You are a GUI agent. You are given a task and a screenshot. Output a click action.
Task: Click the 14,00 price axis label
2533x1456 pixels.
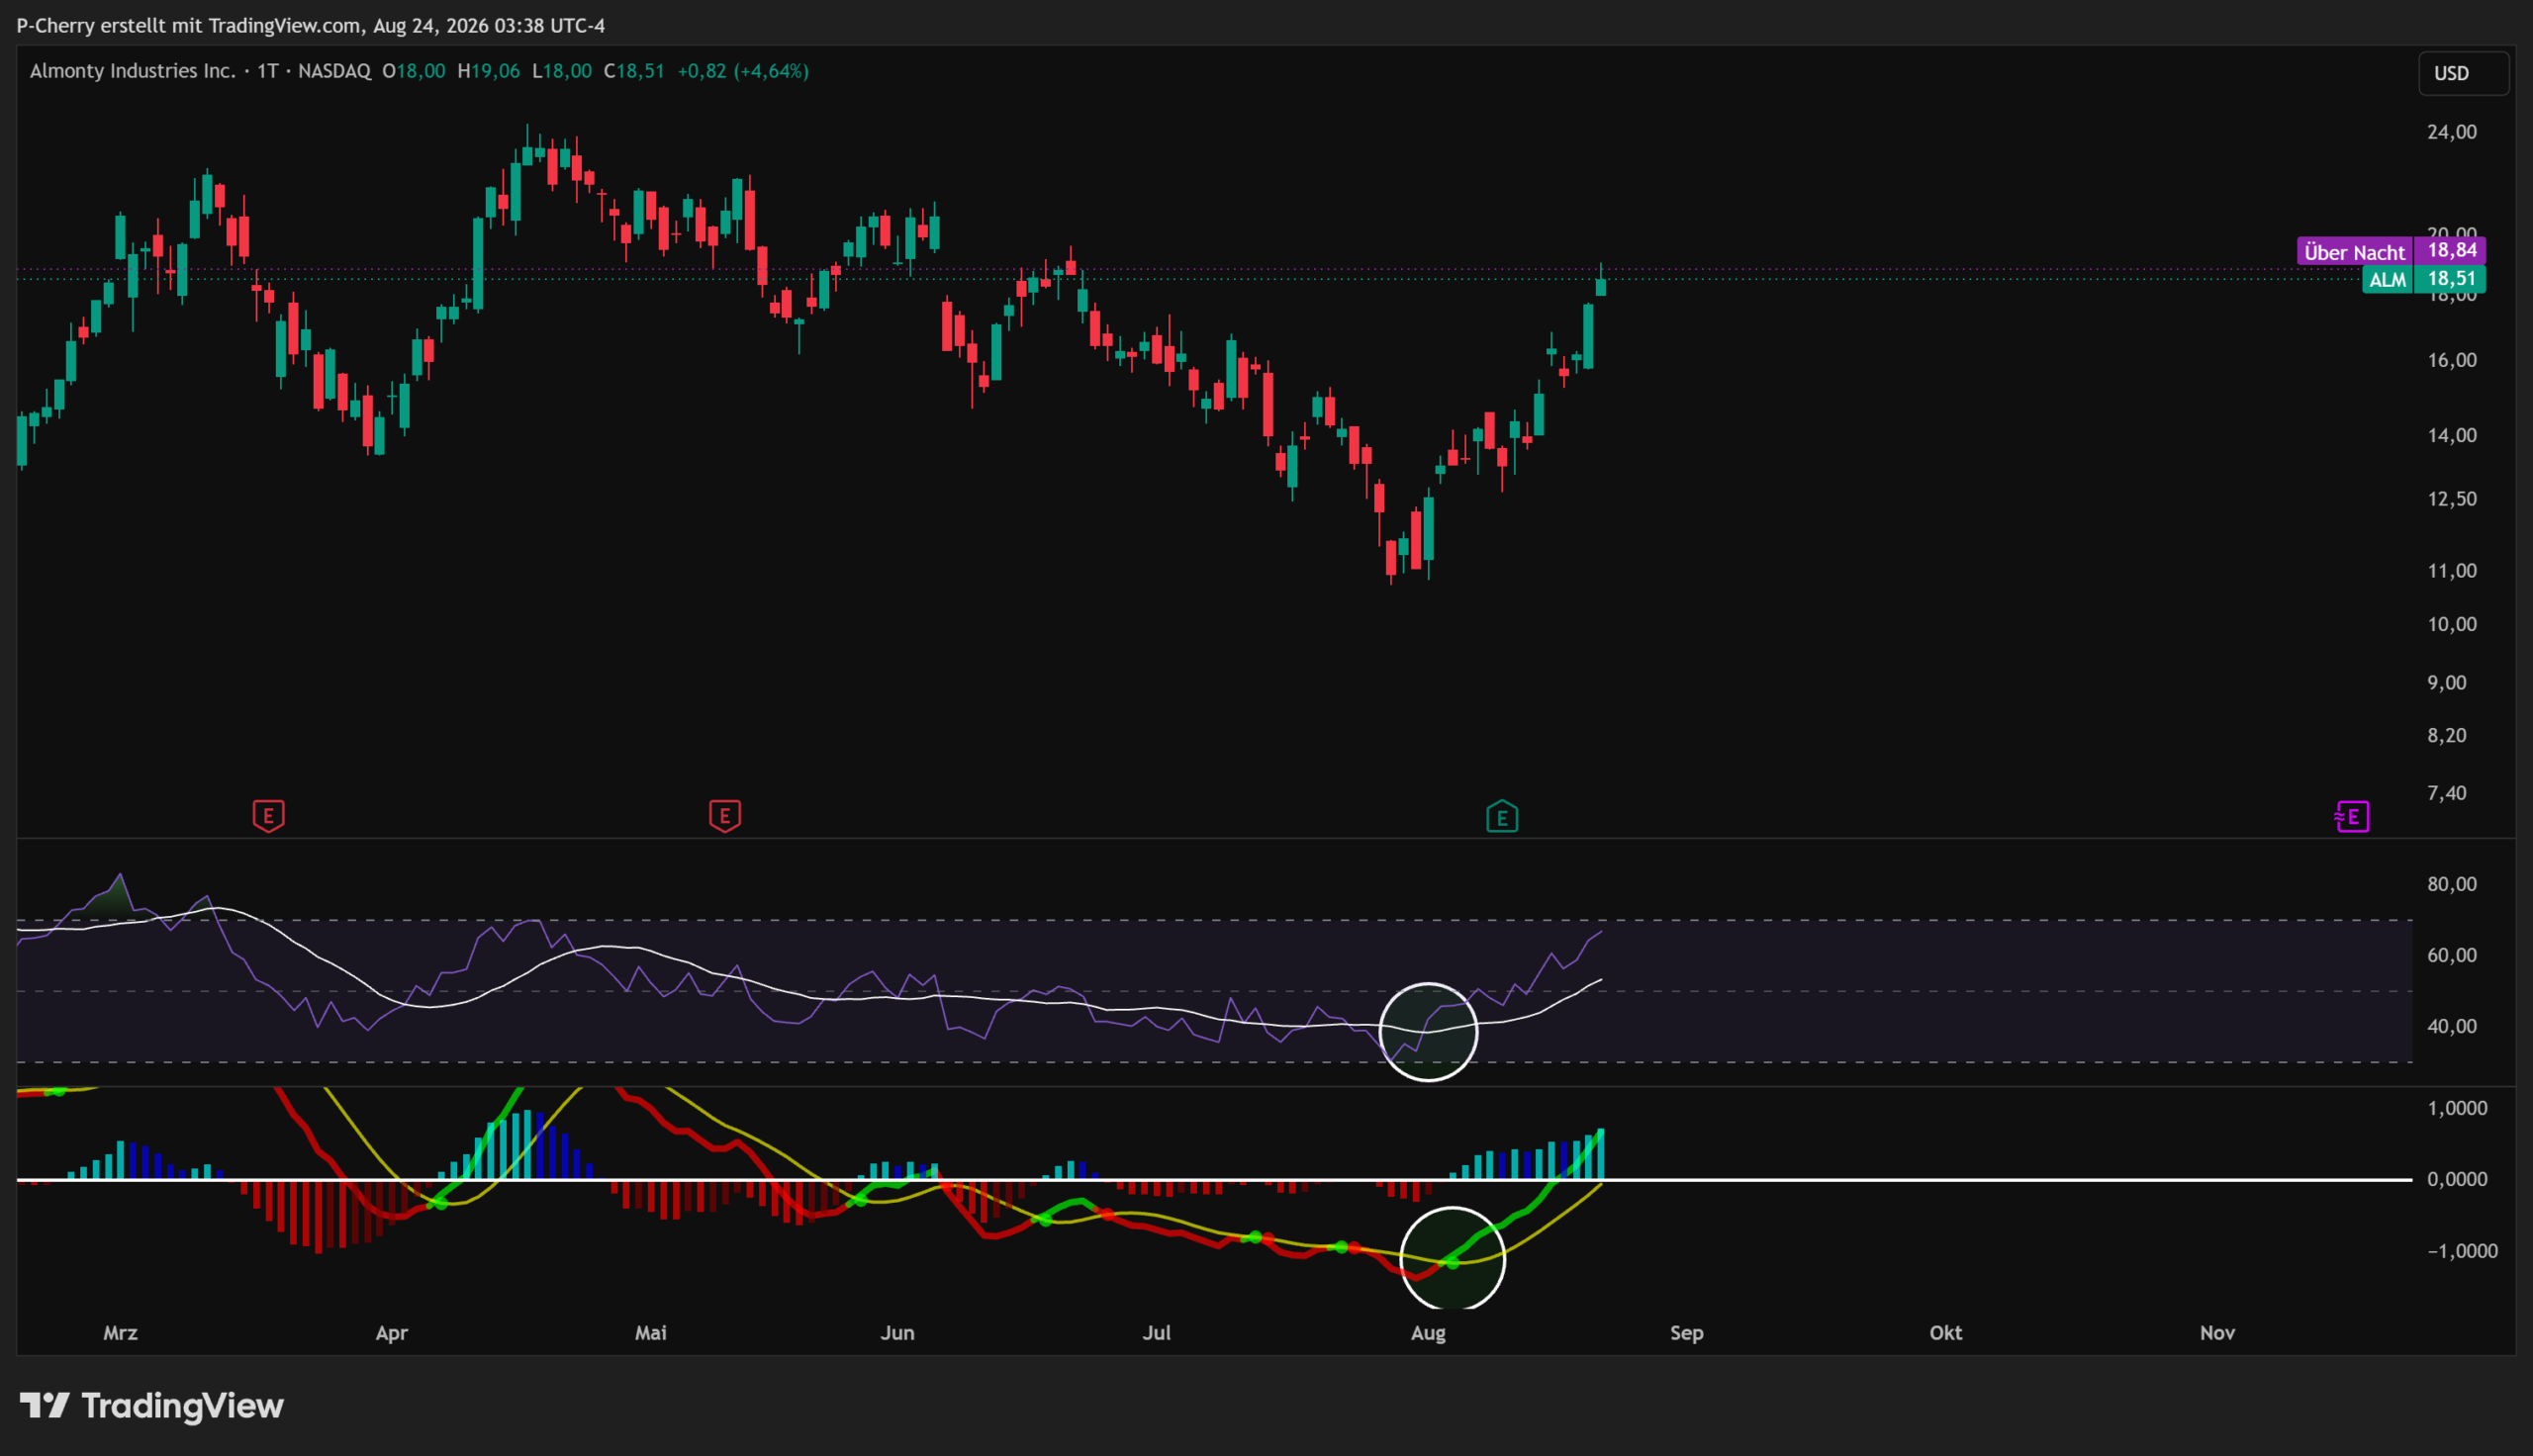[x=2451, y=435]
